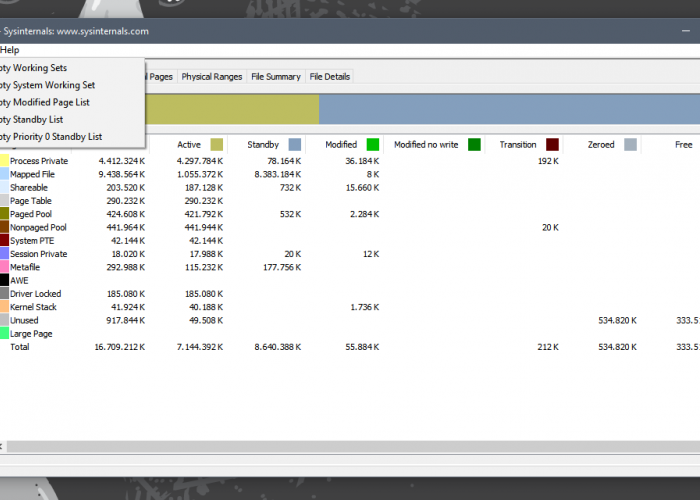The image size is (700, 500).
Task: Click the horizontal scrollbar track
Action: pos(353,446)
